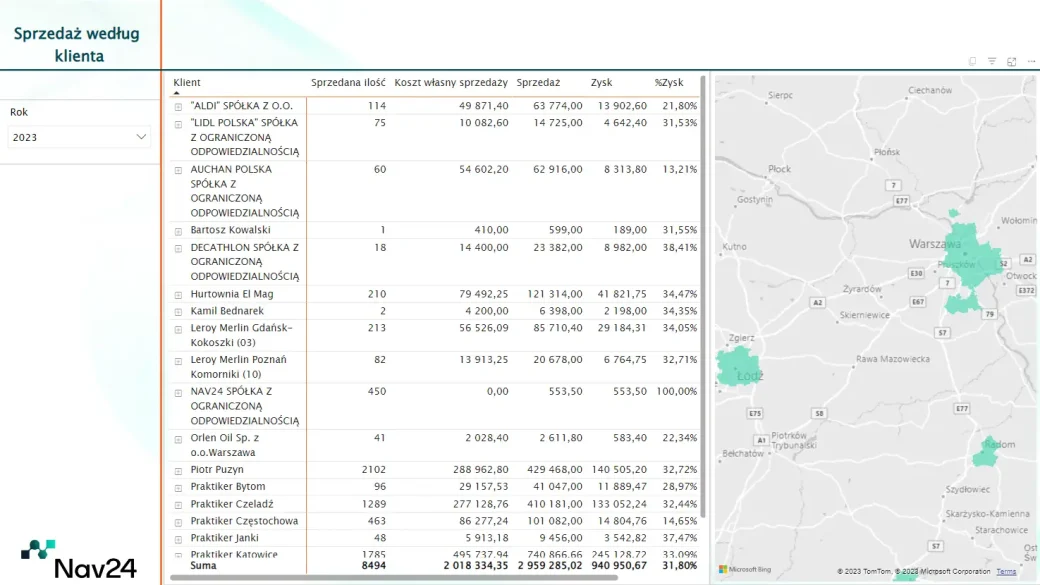Click the horizontal scrollbar under the table

394,578
